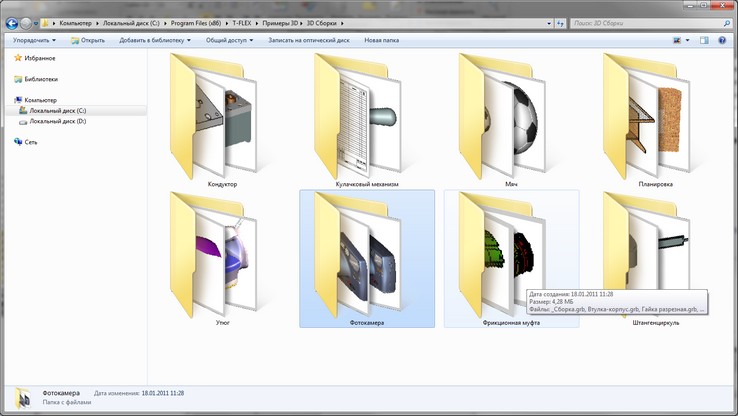Click the Открыть toolbar button
This screenshot has width=738, height=416.
[88, 40]
